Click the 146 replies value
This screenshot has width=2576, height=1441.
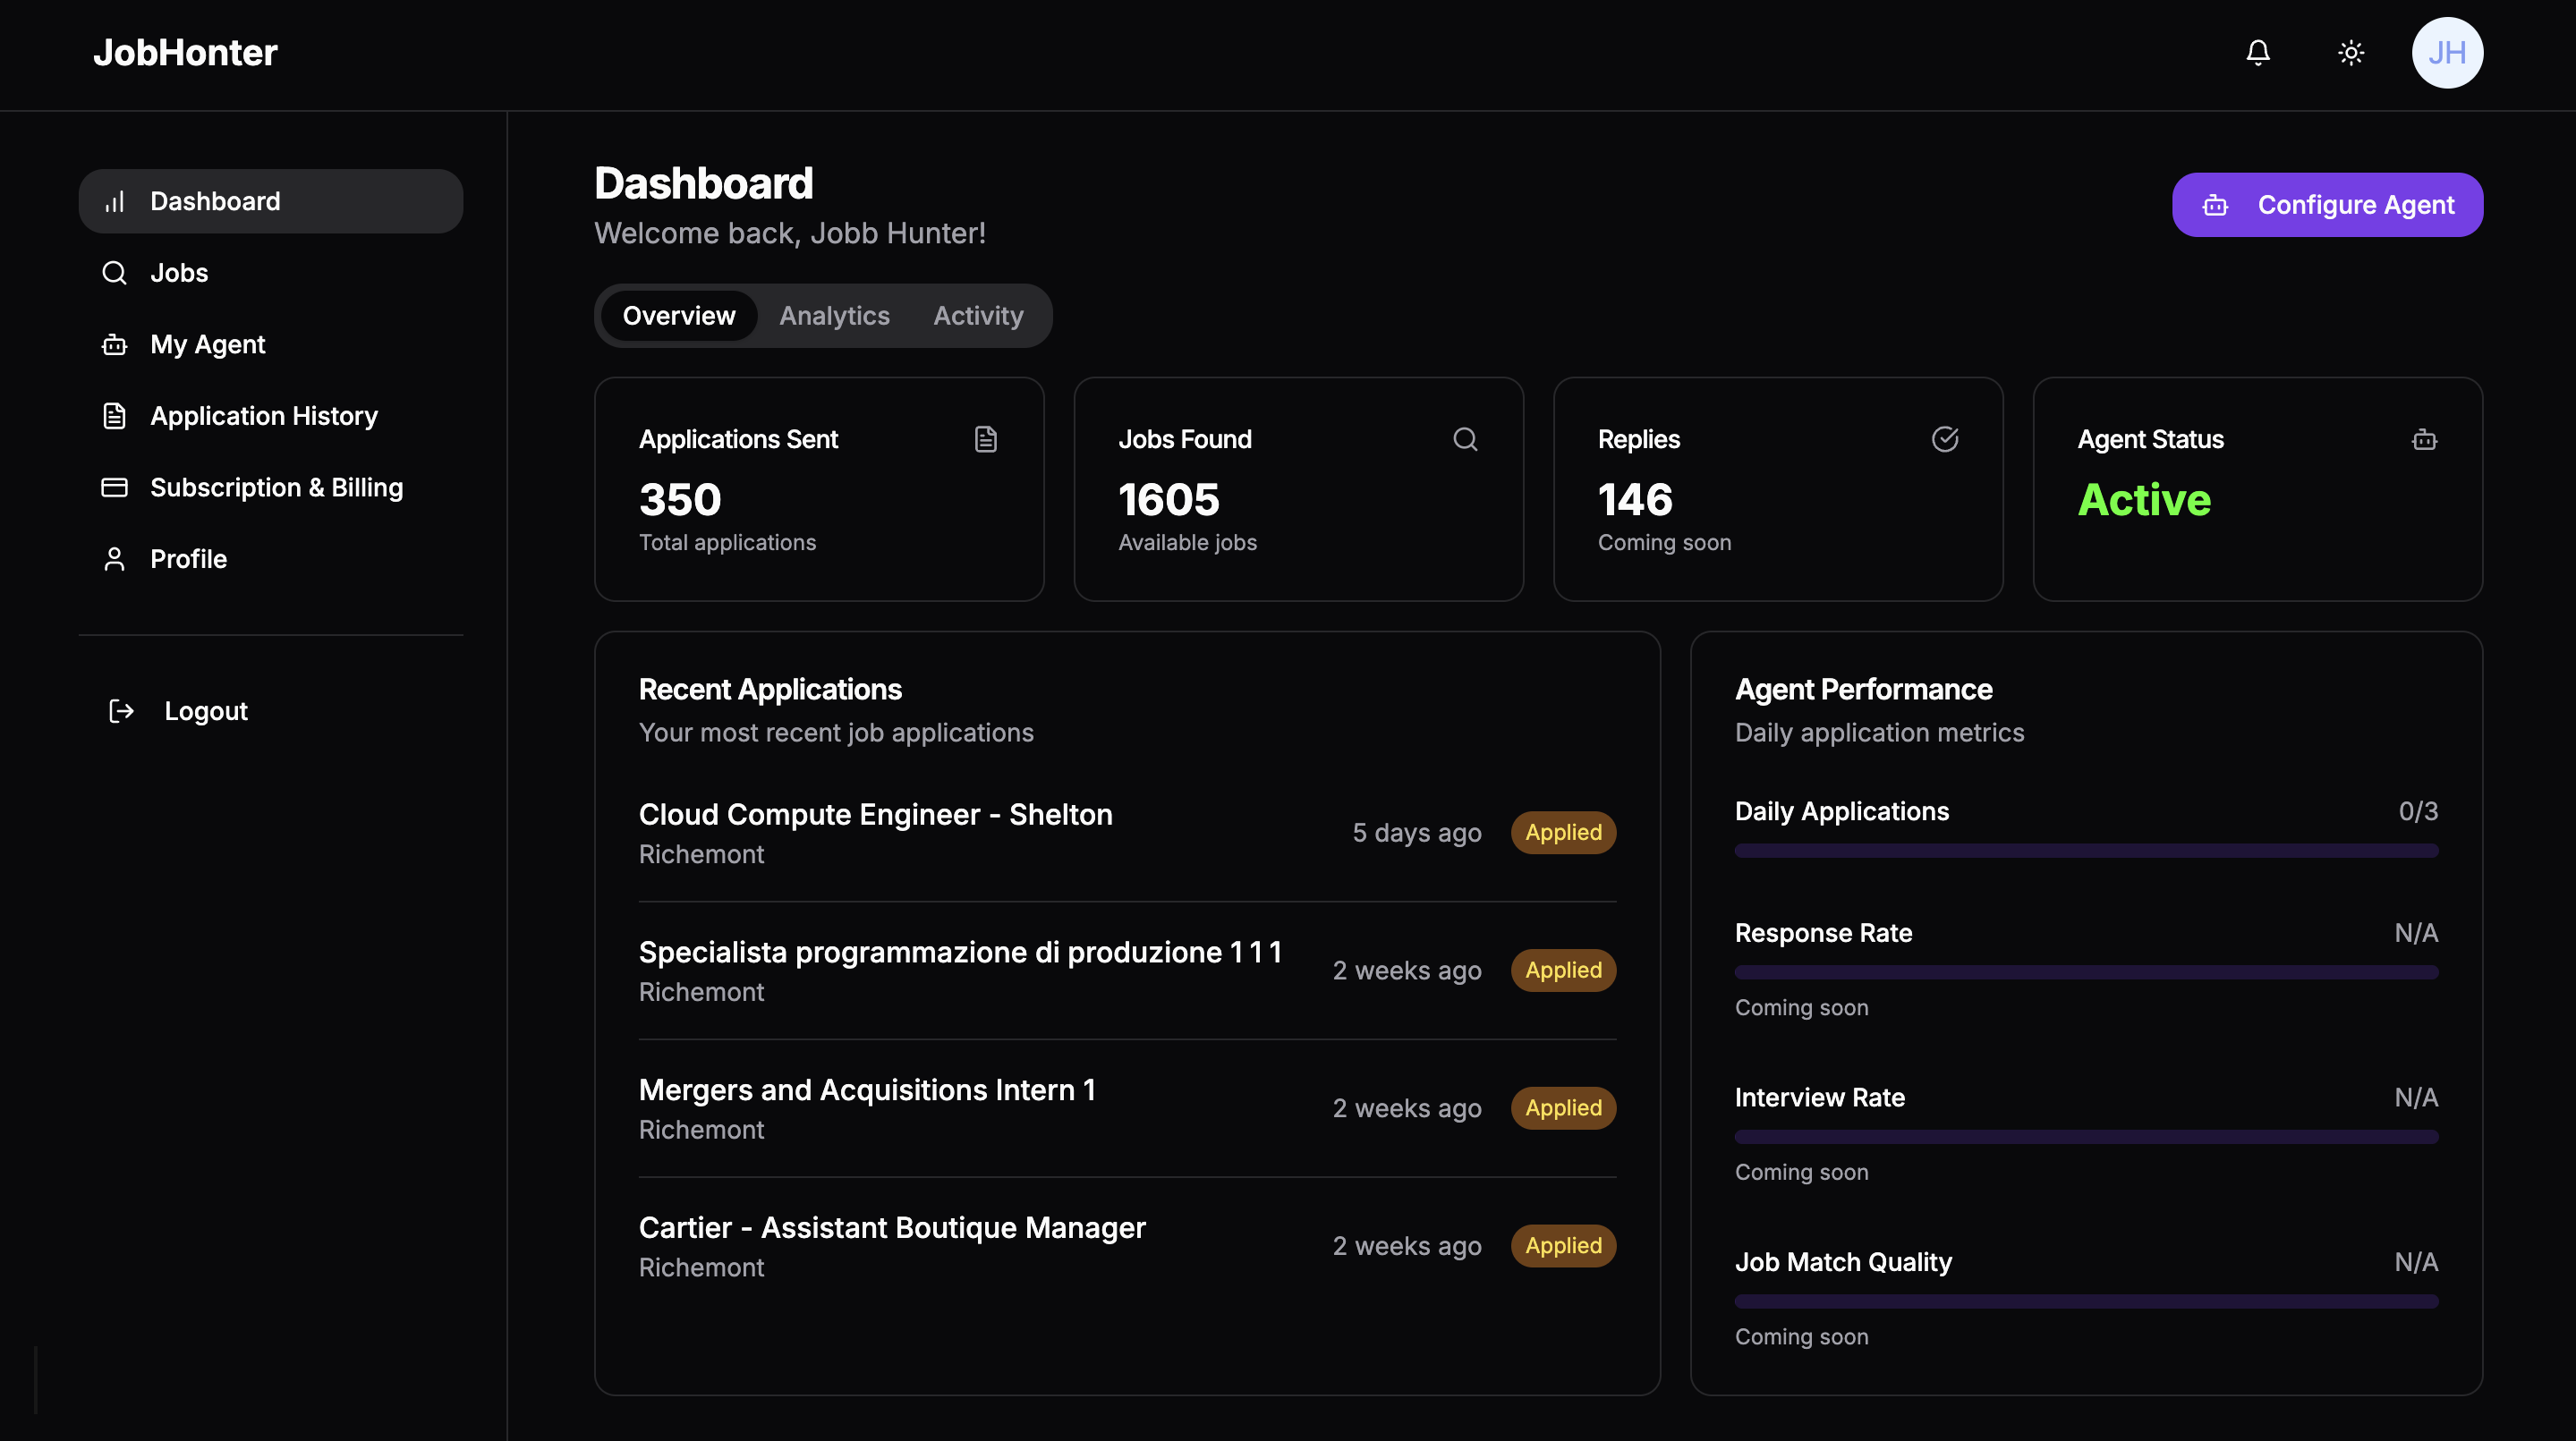click(x=1635, y=499)
